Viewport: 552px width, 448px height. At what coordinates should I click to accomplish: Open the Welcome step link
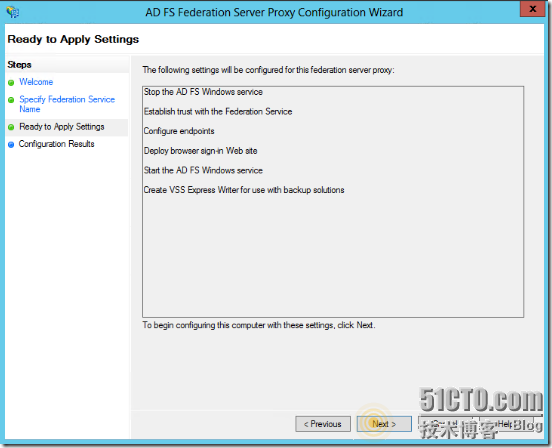coord(36,82)
